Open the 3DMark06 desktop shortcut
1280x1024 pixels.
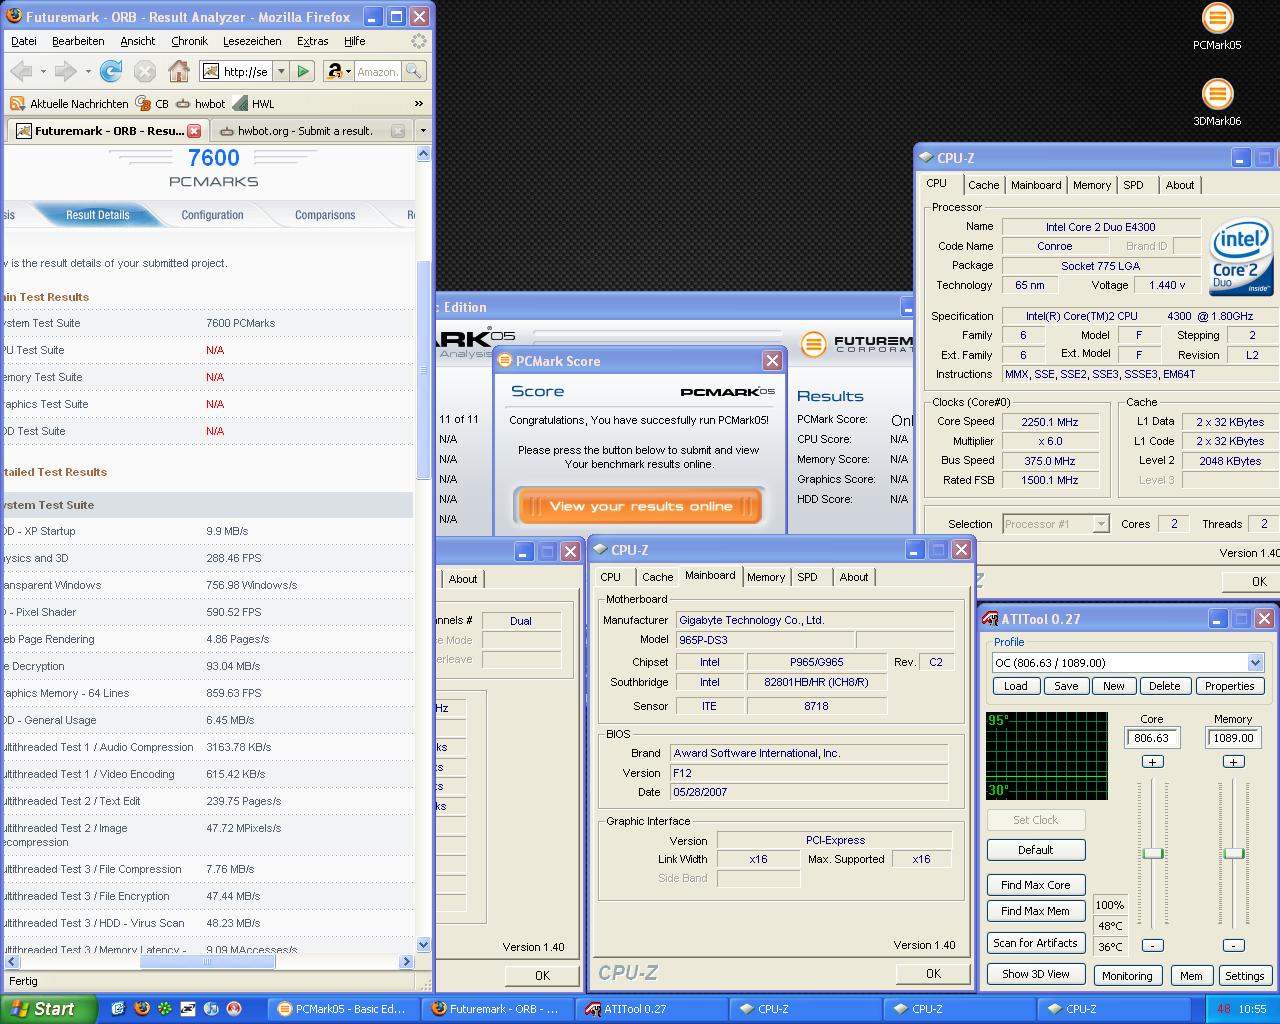tap(1217, 103)
